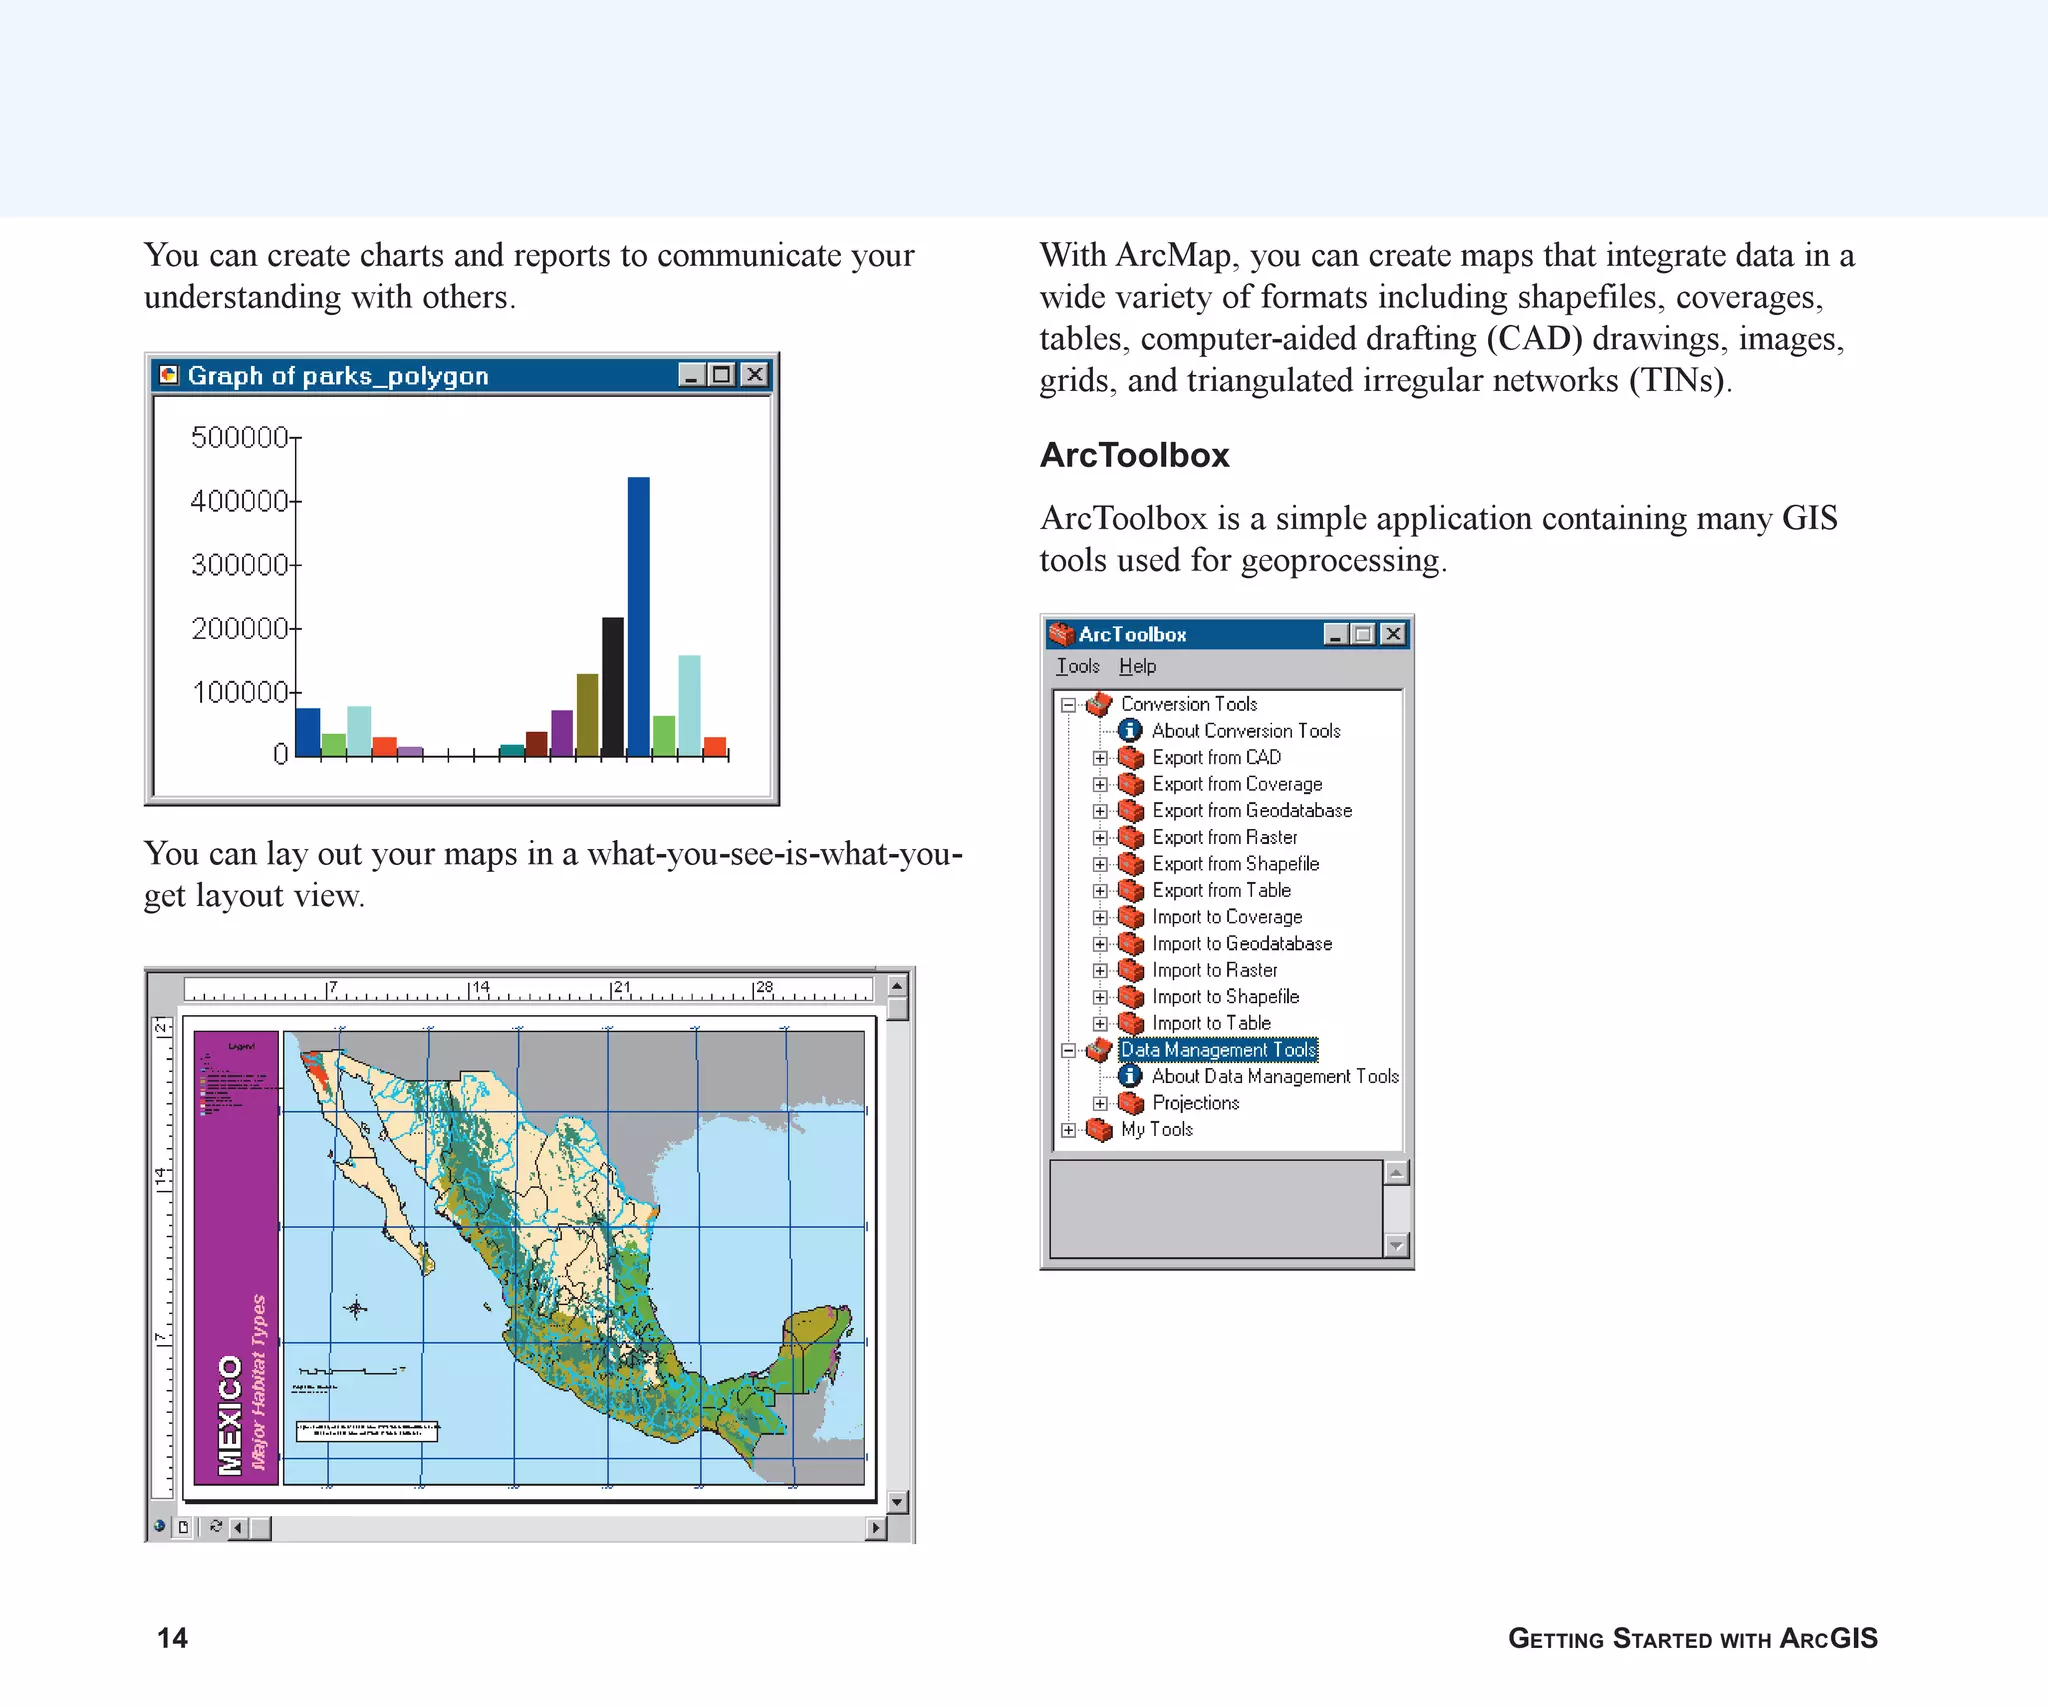Expand the Export from Raster toolset
The height and width of the screenshot is (1707, 2048).
pyautogui.click(x=1100, y=838)
